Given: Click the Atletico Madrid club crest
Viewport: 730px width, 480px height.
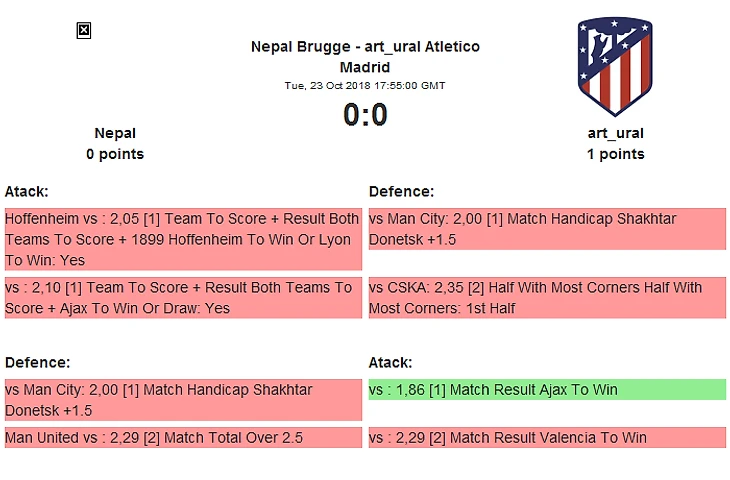Looking at the screenshot, I should [x=614, y=67].
